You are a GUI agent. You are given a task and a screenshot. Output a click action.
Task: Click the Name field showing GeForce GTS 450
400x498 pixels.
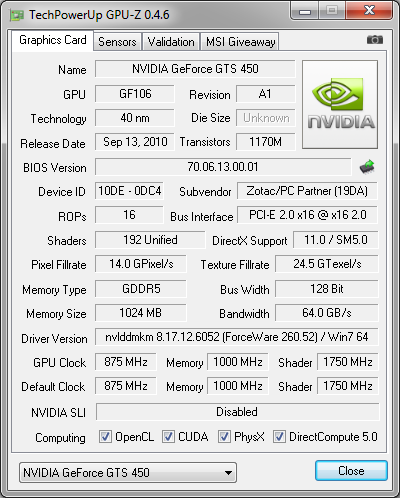[x=195, y=69]
